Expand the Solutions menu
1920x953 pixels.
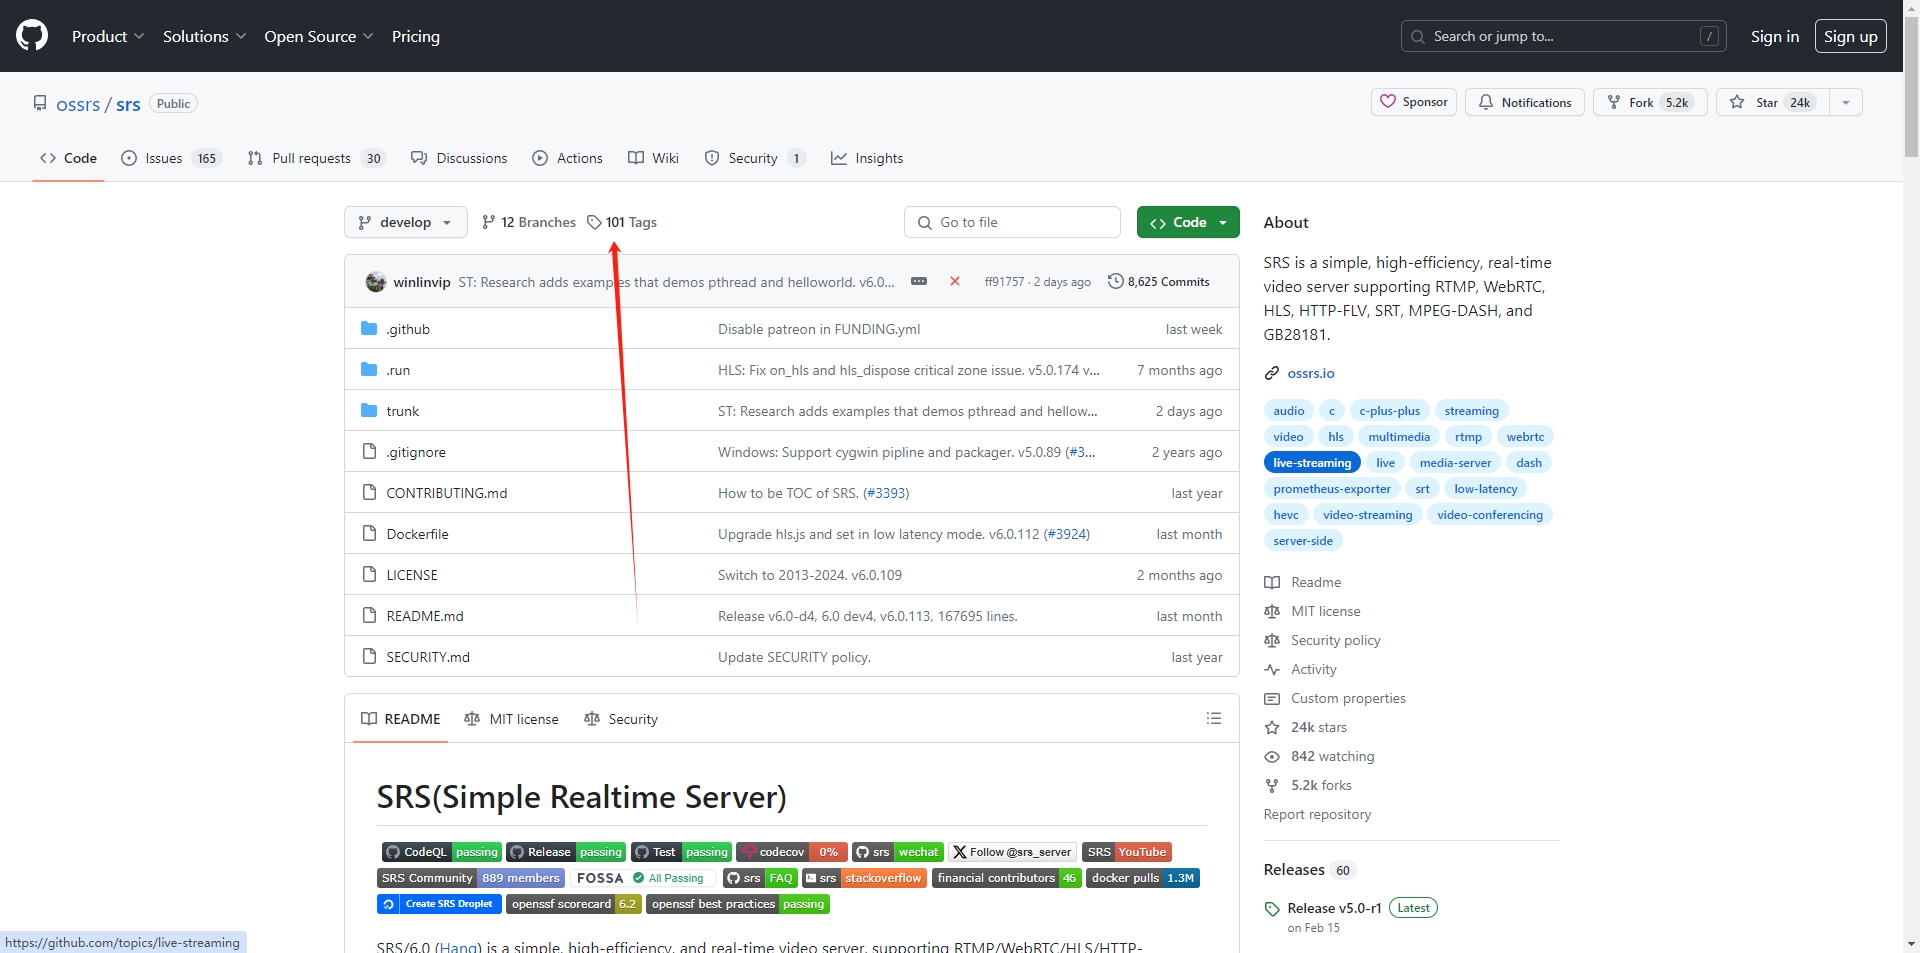click(x=204, y=36)
